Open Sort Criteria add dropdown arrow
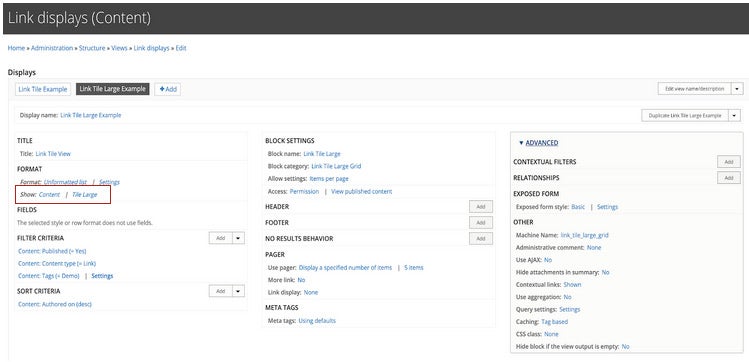Screen dimensions: 749x362 [x=239, y=291]
